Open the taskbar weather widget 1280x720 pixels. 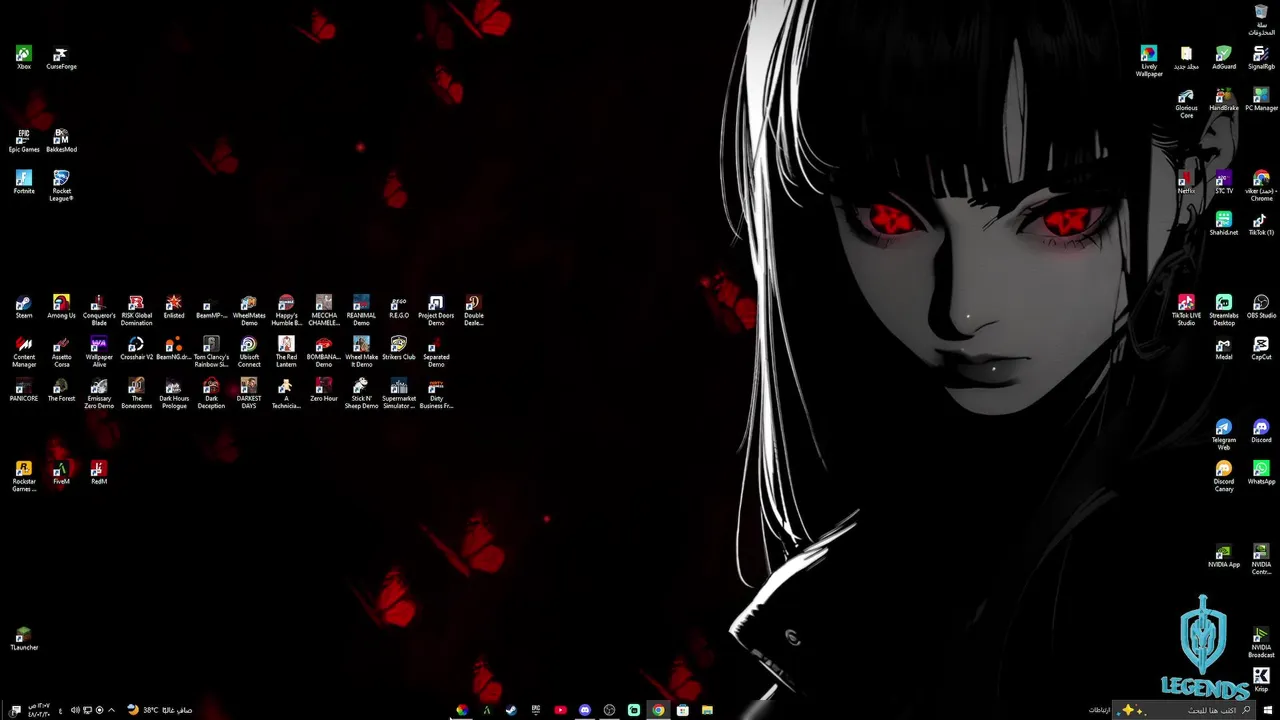click(160, 710)
